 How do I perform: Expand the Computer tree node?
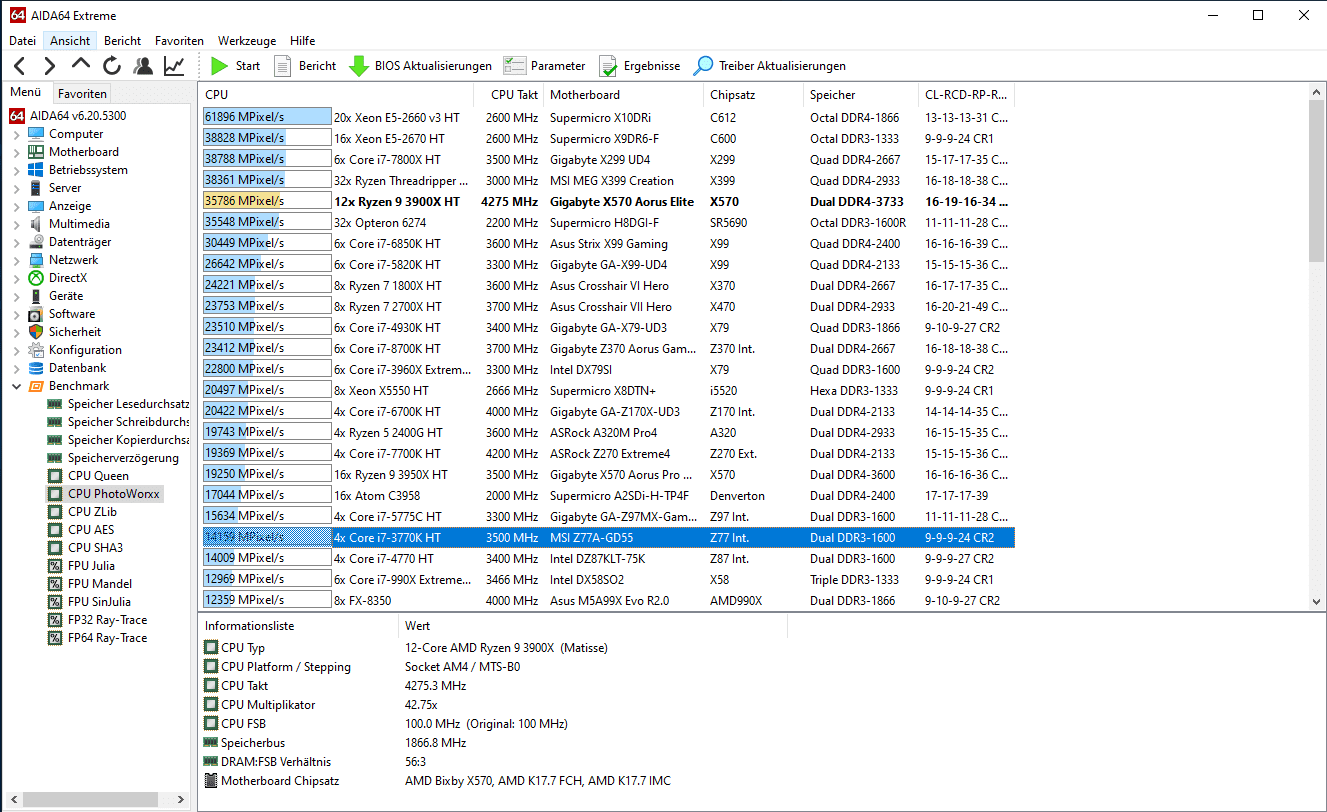pyautogui.click(x=16, y=134)
